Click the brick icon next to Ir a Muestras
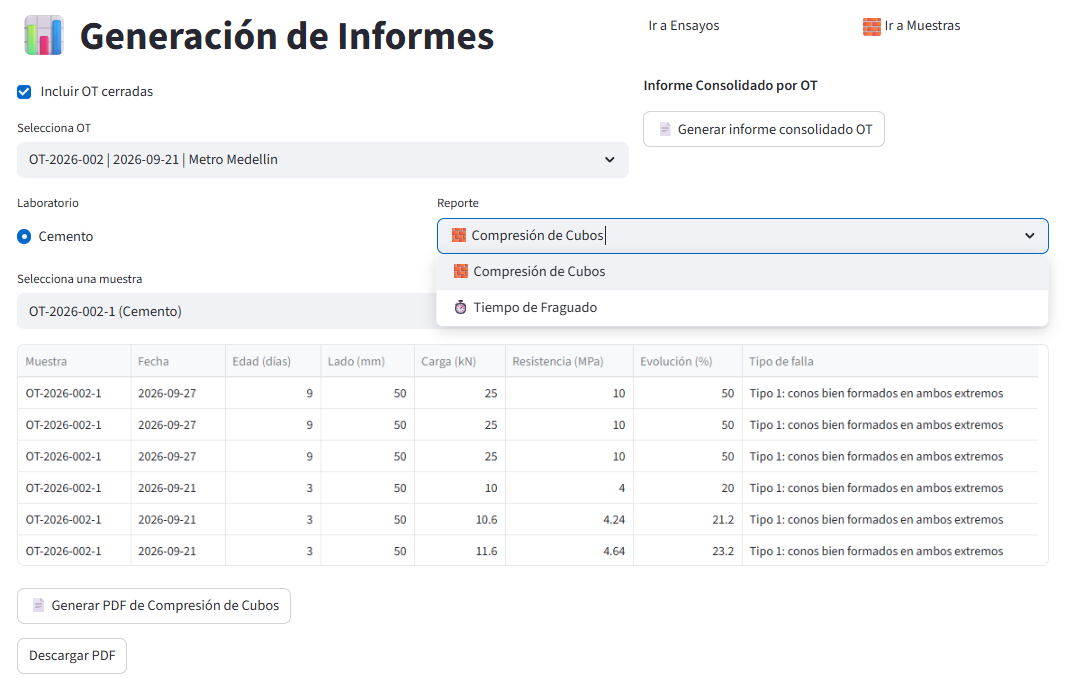This screenshot has height=687, width=1079. click(x=871, y=26)
